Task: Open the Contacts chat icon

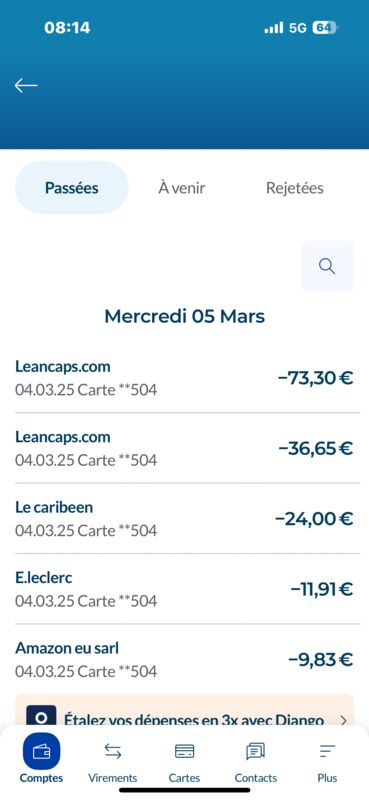Action: [256, 751]
